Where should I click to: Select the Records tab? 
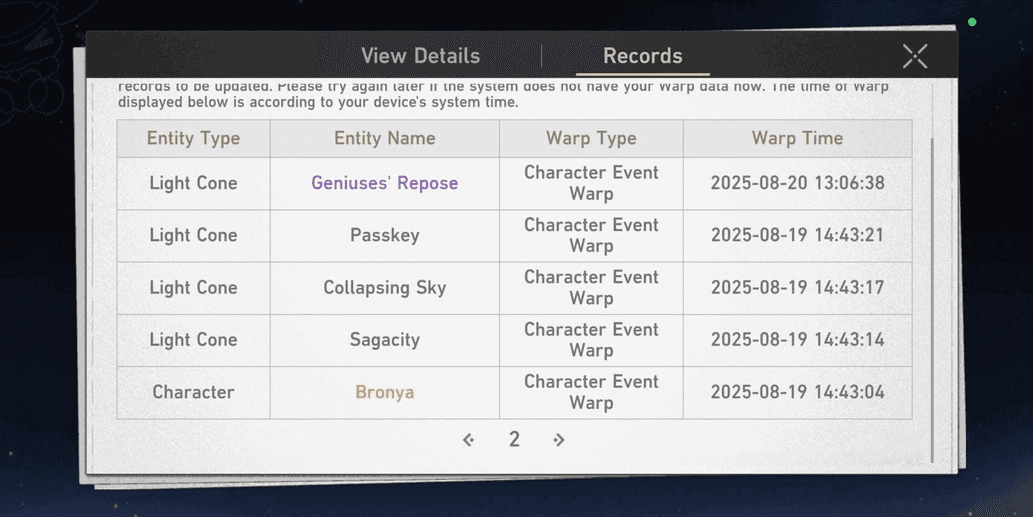642,56
